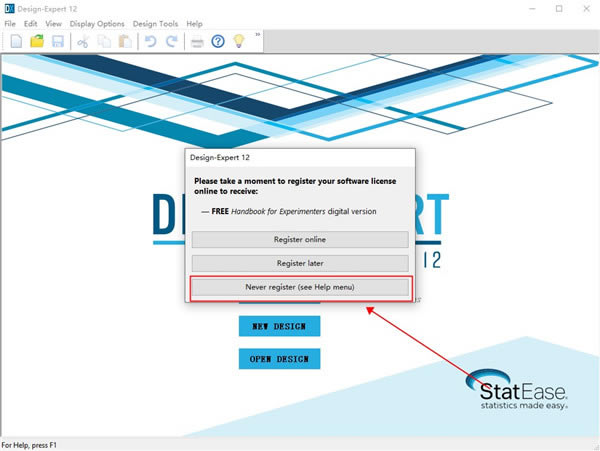Click the Cut scissors icon
The width and height of the screenshot is (600, 451).
(x=83, y=41)
